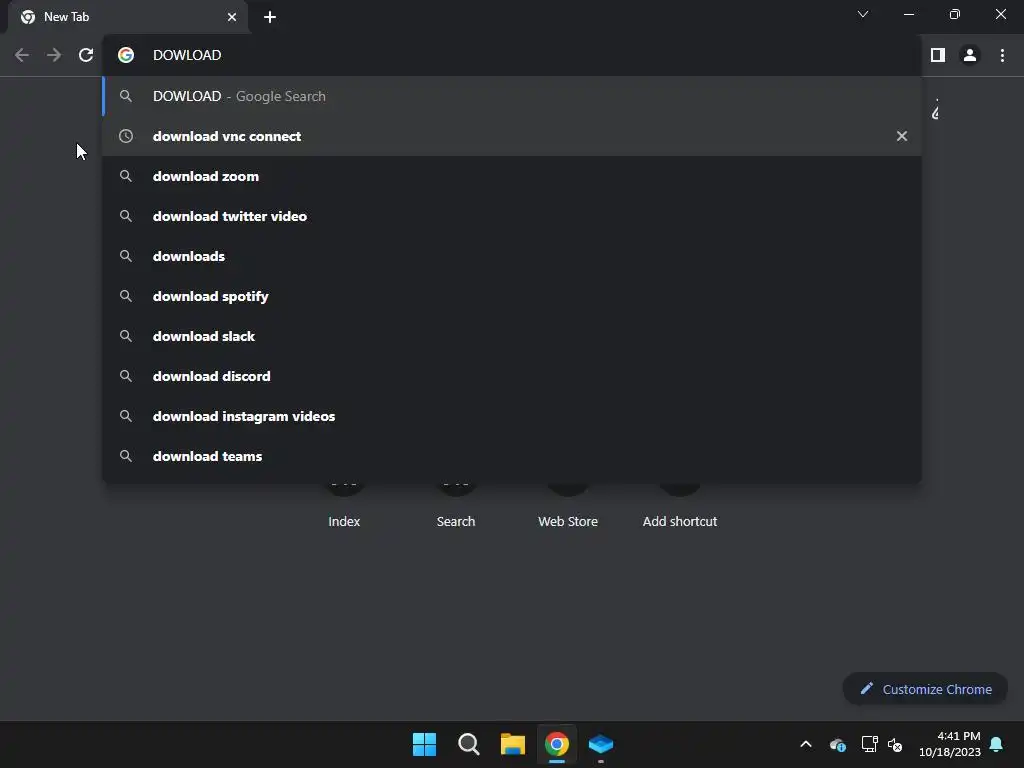Click the Chrome taskbar icon
The width and height of the screenshot is (1024, 768).
[556, 744]
